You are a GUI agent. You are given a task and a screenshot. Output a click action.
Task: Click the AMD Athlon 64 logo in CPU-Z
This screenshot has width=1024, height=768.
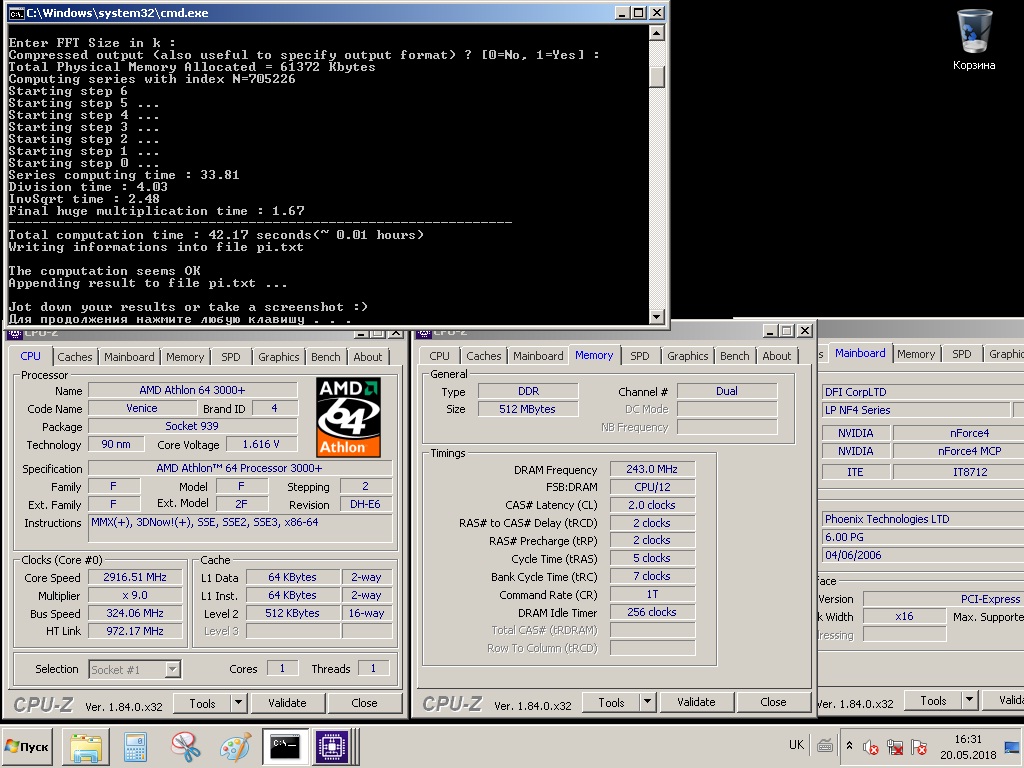tap(349, 418)
